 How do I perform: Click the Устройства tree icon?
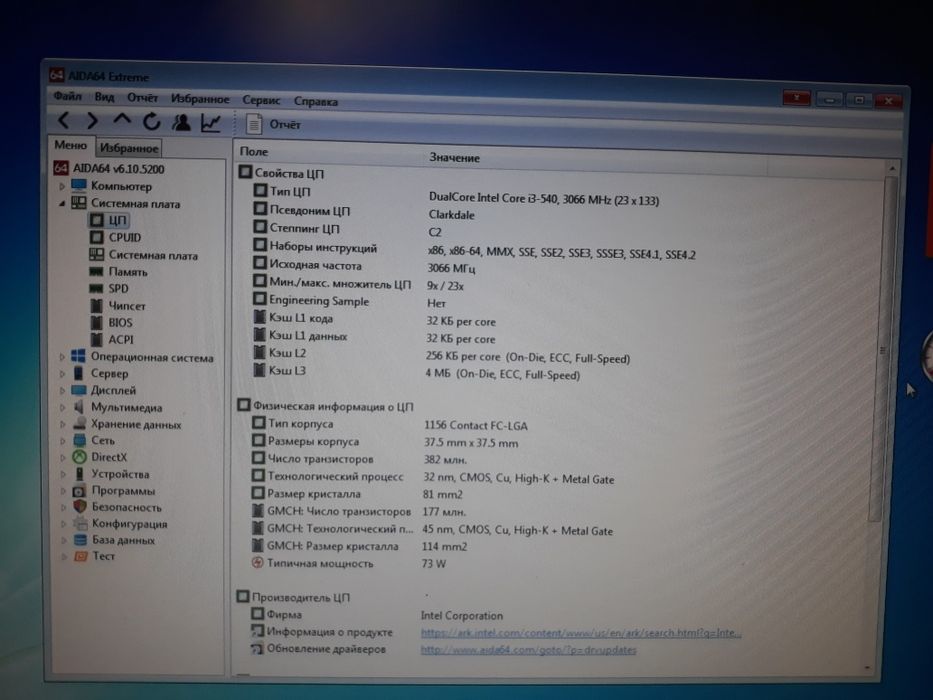(79, 474)
